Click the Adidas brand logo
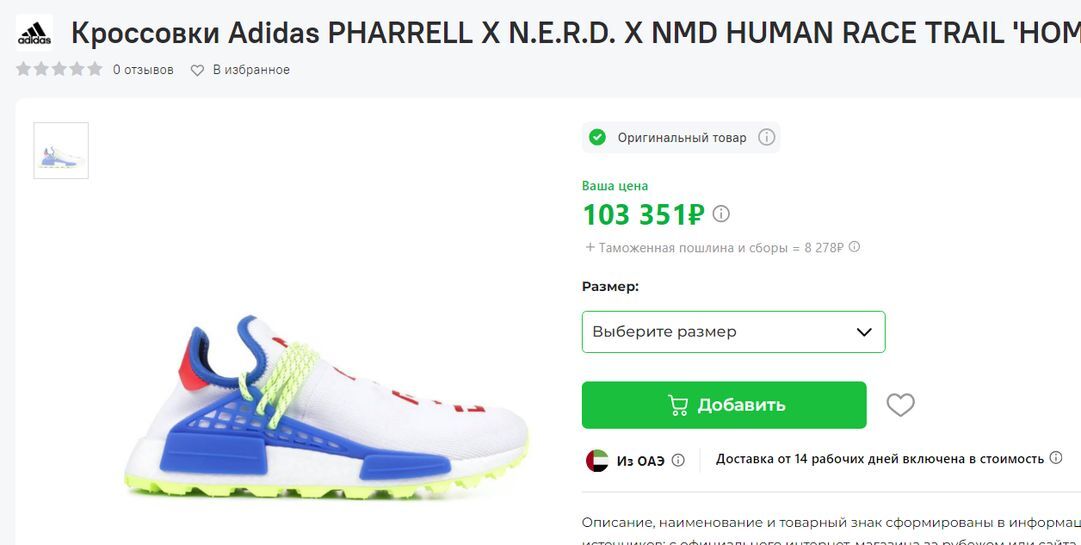Screen dimensions: 1081x545 [x=34, y=32]
